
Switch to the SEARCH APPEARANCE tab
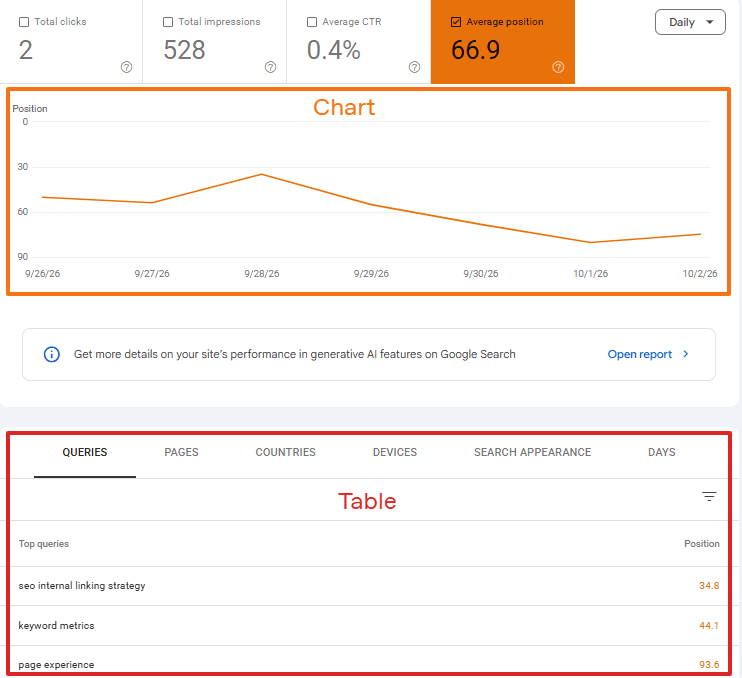532,452
